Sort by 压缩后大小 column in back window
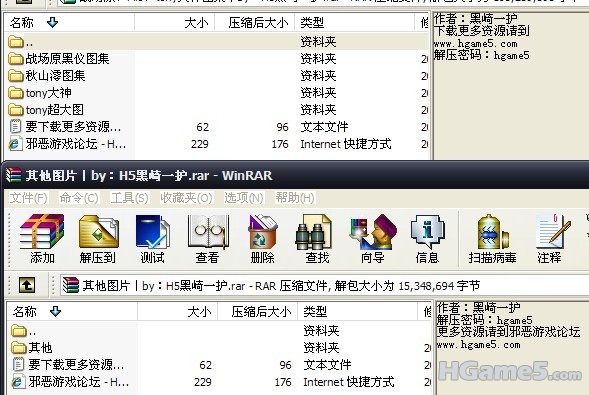The width and height of the screenshot is (589, 395). (255, 23)
